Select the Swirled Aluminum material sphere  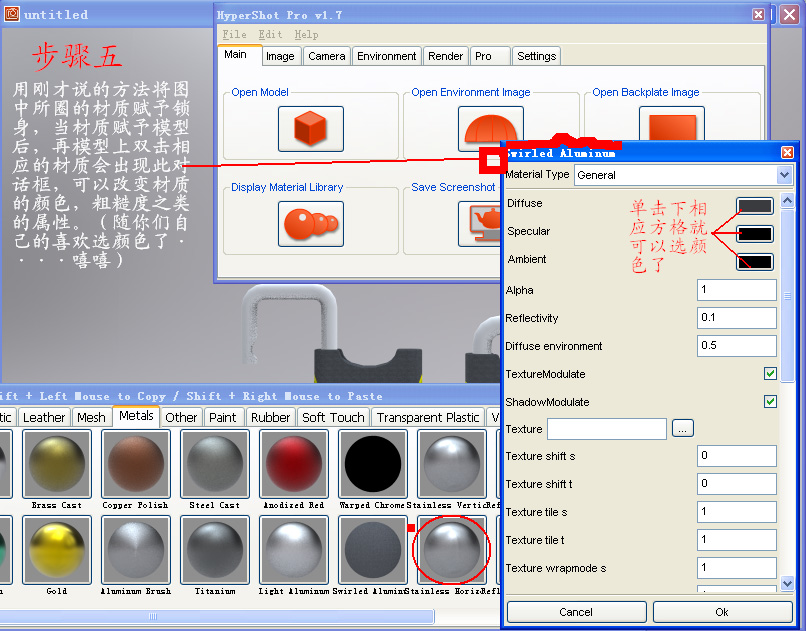coord(373,550)
